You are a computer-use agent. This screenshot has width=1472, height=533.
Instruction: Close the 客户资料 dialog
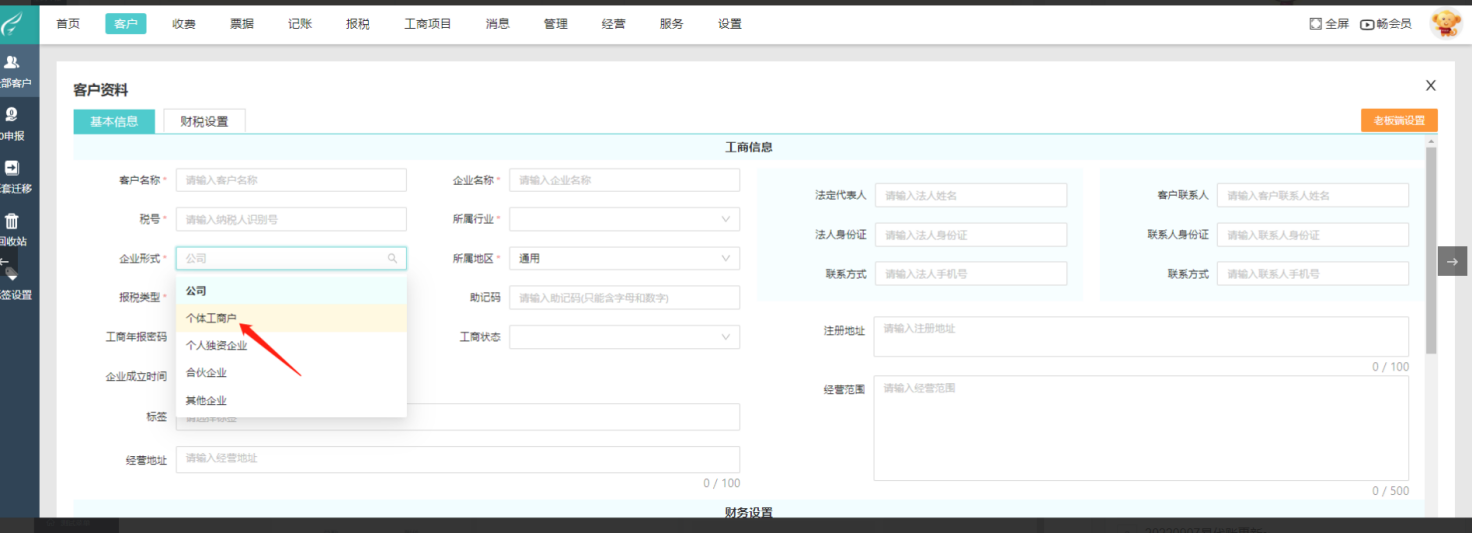(1430, 86)
